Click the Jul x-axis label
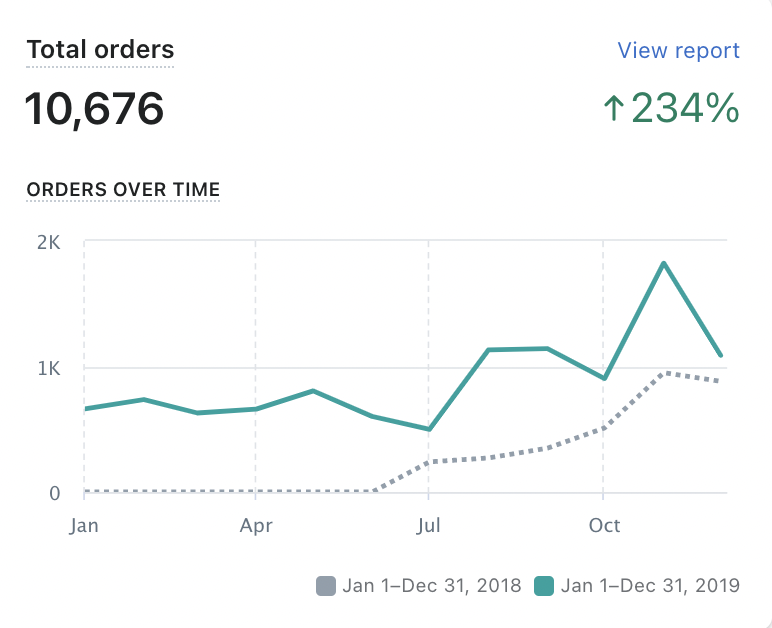This screenshot has height=628, width=772. 429,525
